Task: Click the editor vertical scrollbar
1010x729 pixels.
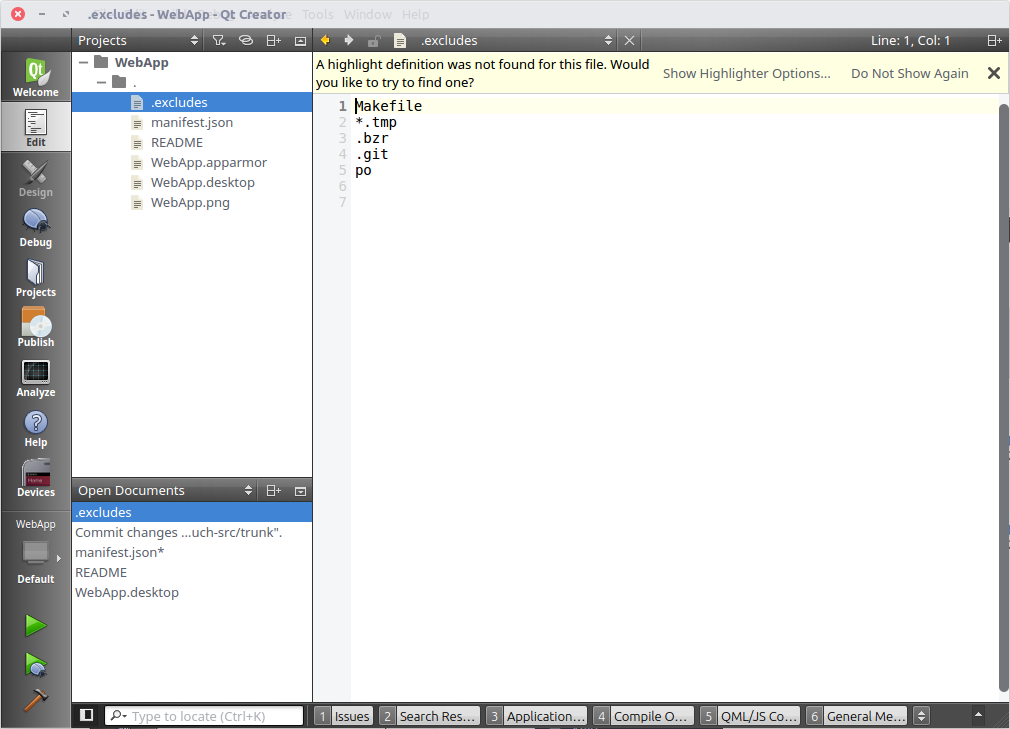Action: (1004, 397)
